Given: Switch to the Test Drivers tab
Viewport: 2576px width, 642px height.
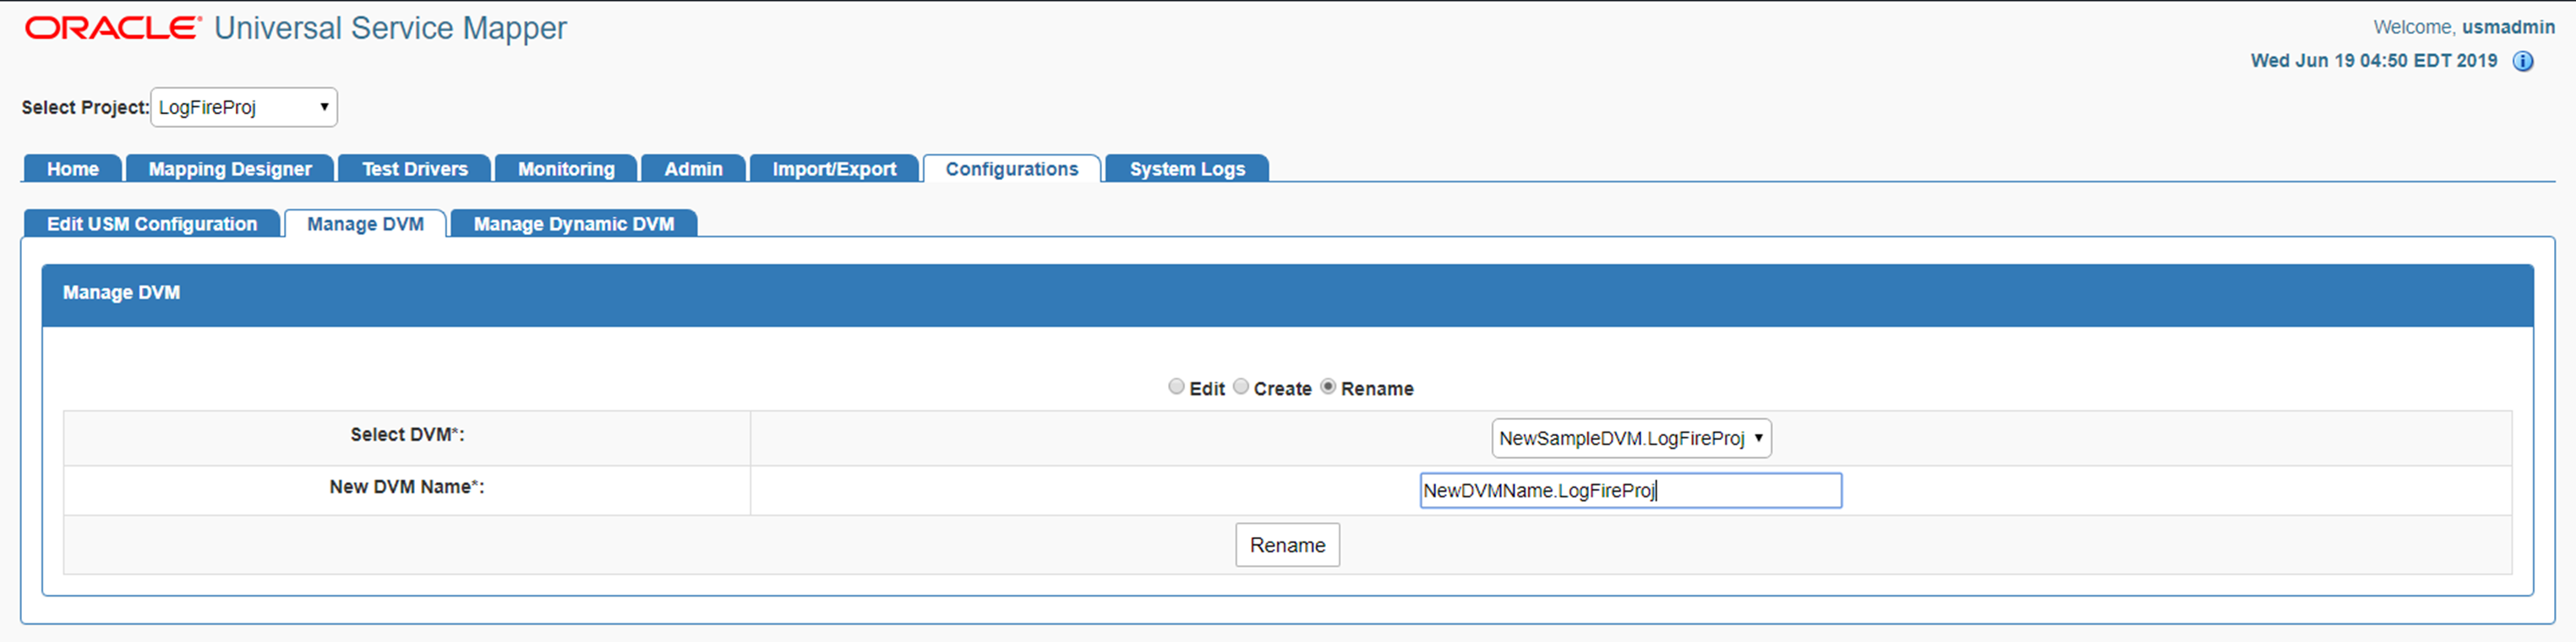Looking at the screenshot, I should point(415,169).
